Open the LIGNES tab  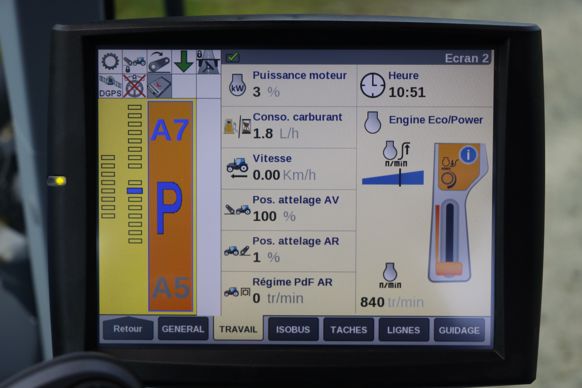point(403,330)
